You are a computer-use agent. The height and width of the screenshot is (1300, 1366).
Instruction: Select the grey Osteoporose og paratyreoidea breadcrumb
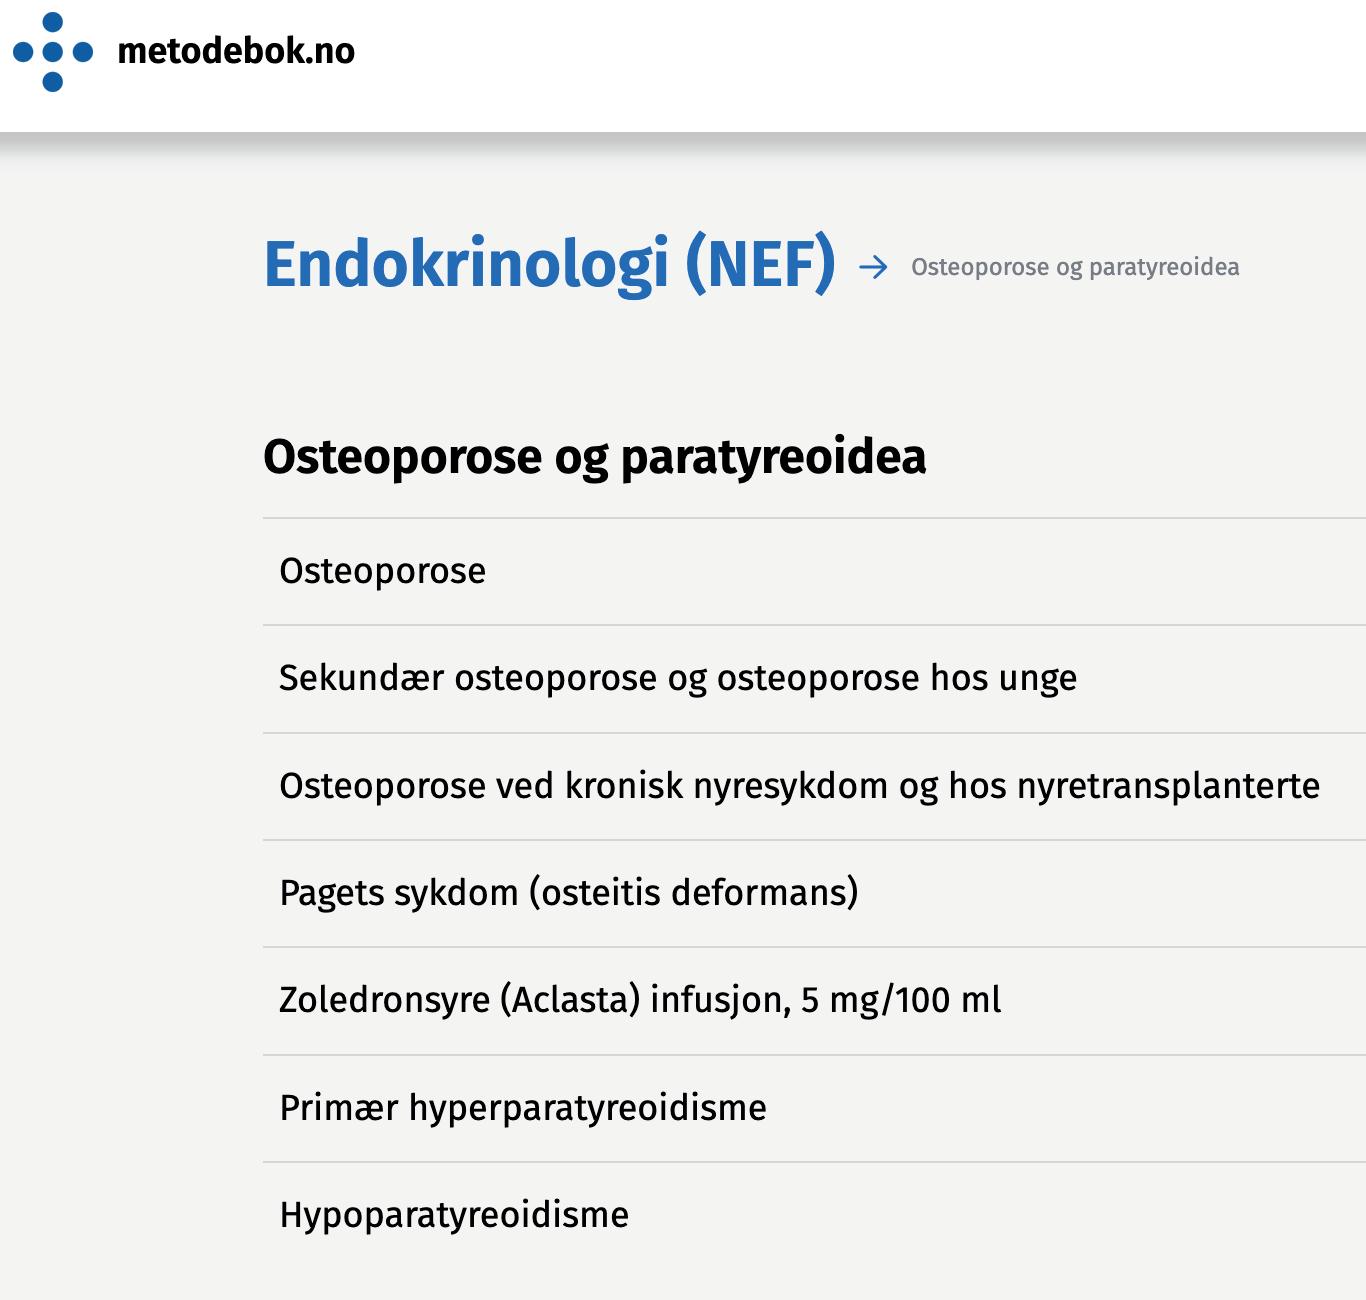point(1075,267)
